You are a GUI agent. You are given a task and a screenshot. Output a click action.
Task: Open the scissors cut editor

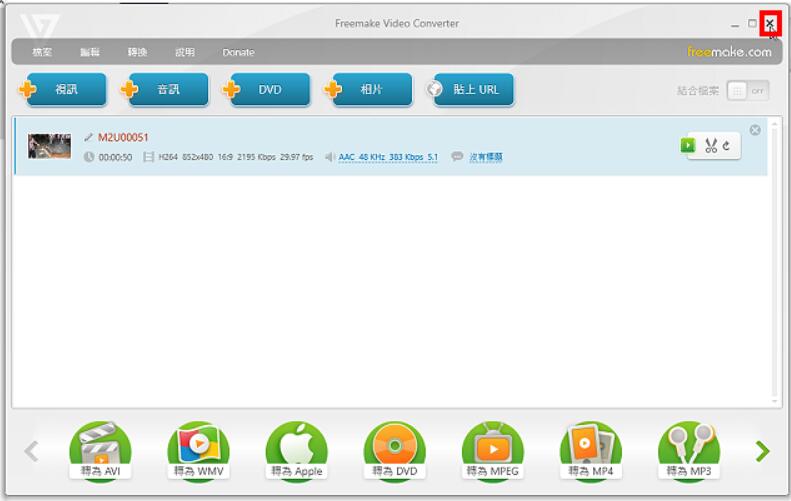(711, 146)
